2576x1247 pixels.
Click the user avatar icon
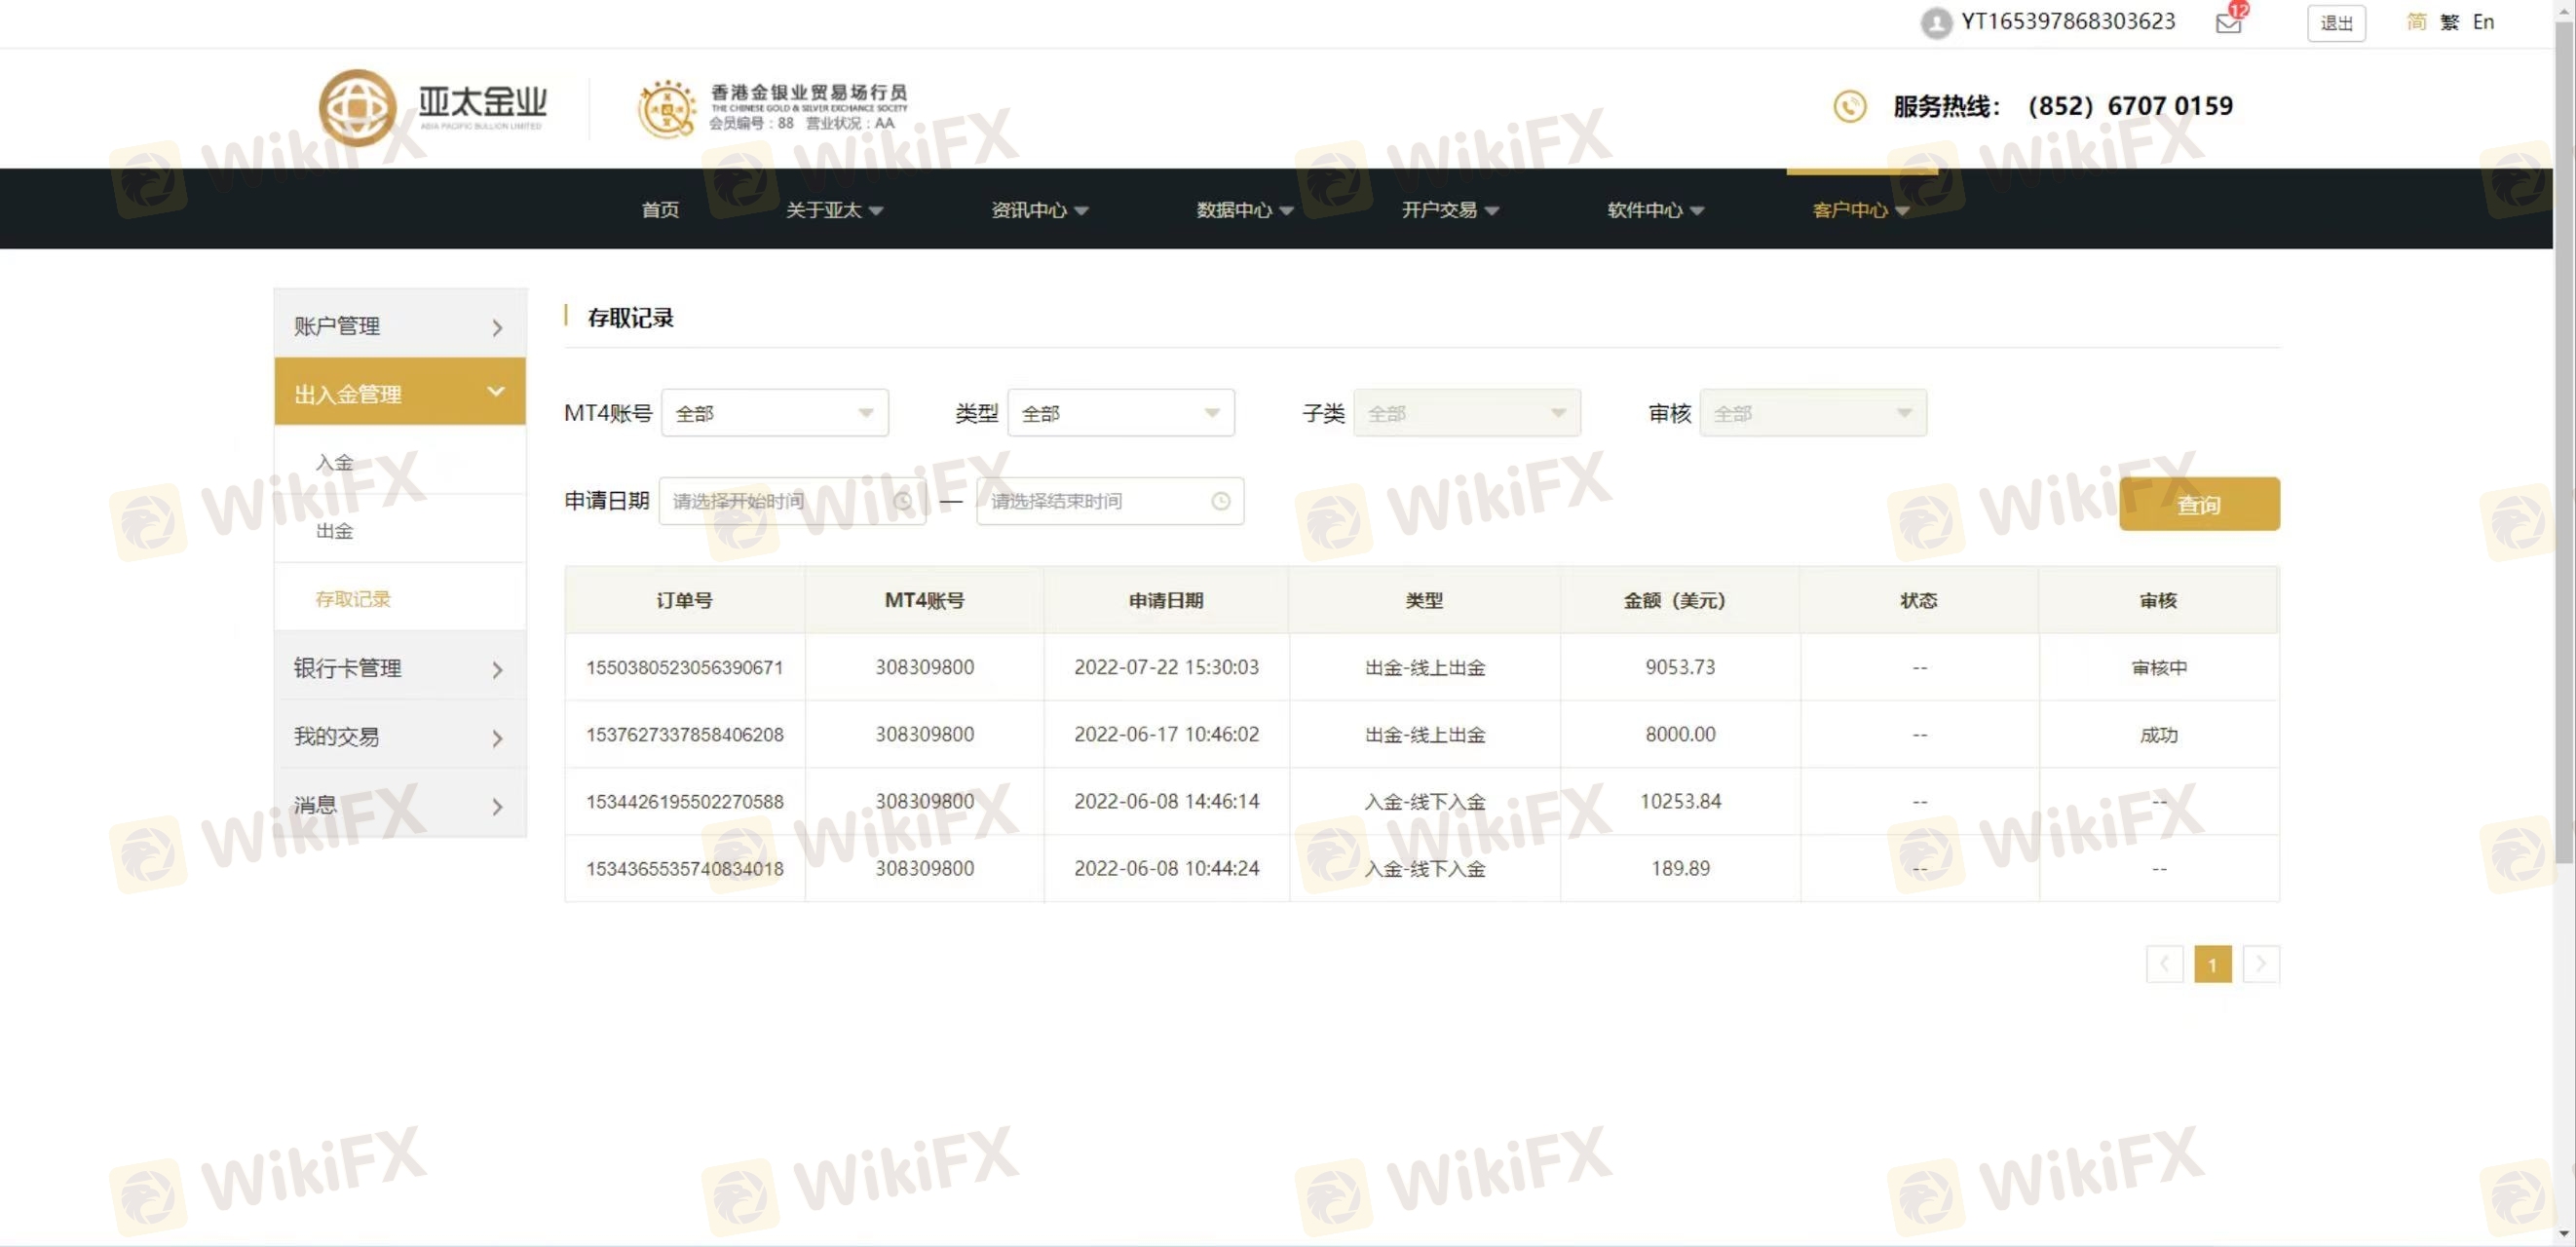[x=1936, y=22]
